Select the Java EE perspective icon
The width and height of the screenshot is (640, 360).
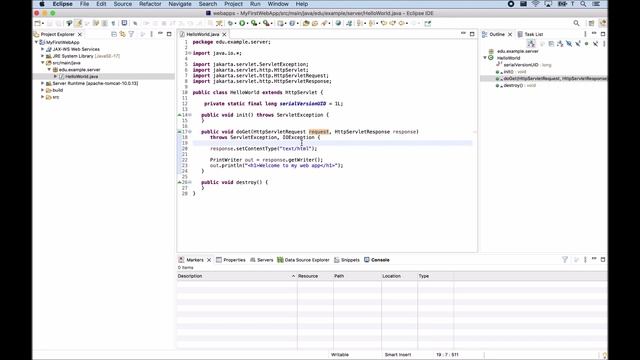click(603, 23)
